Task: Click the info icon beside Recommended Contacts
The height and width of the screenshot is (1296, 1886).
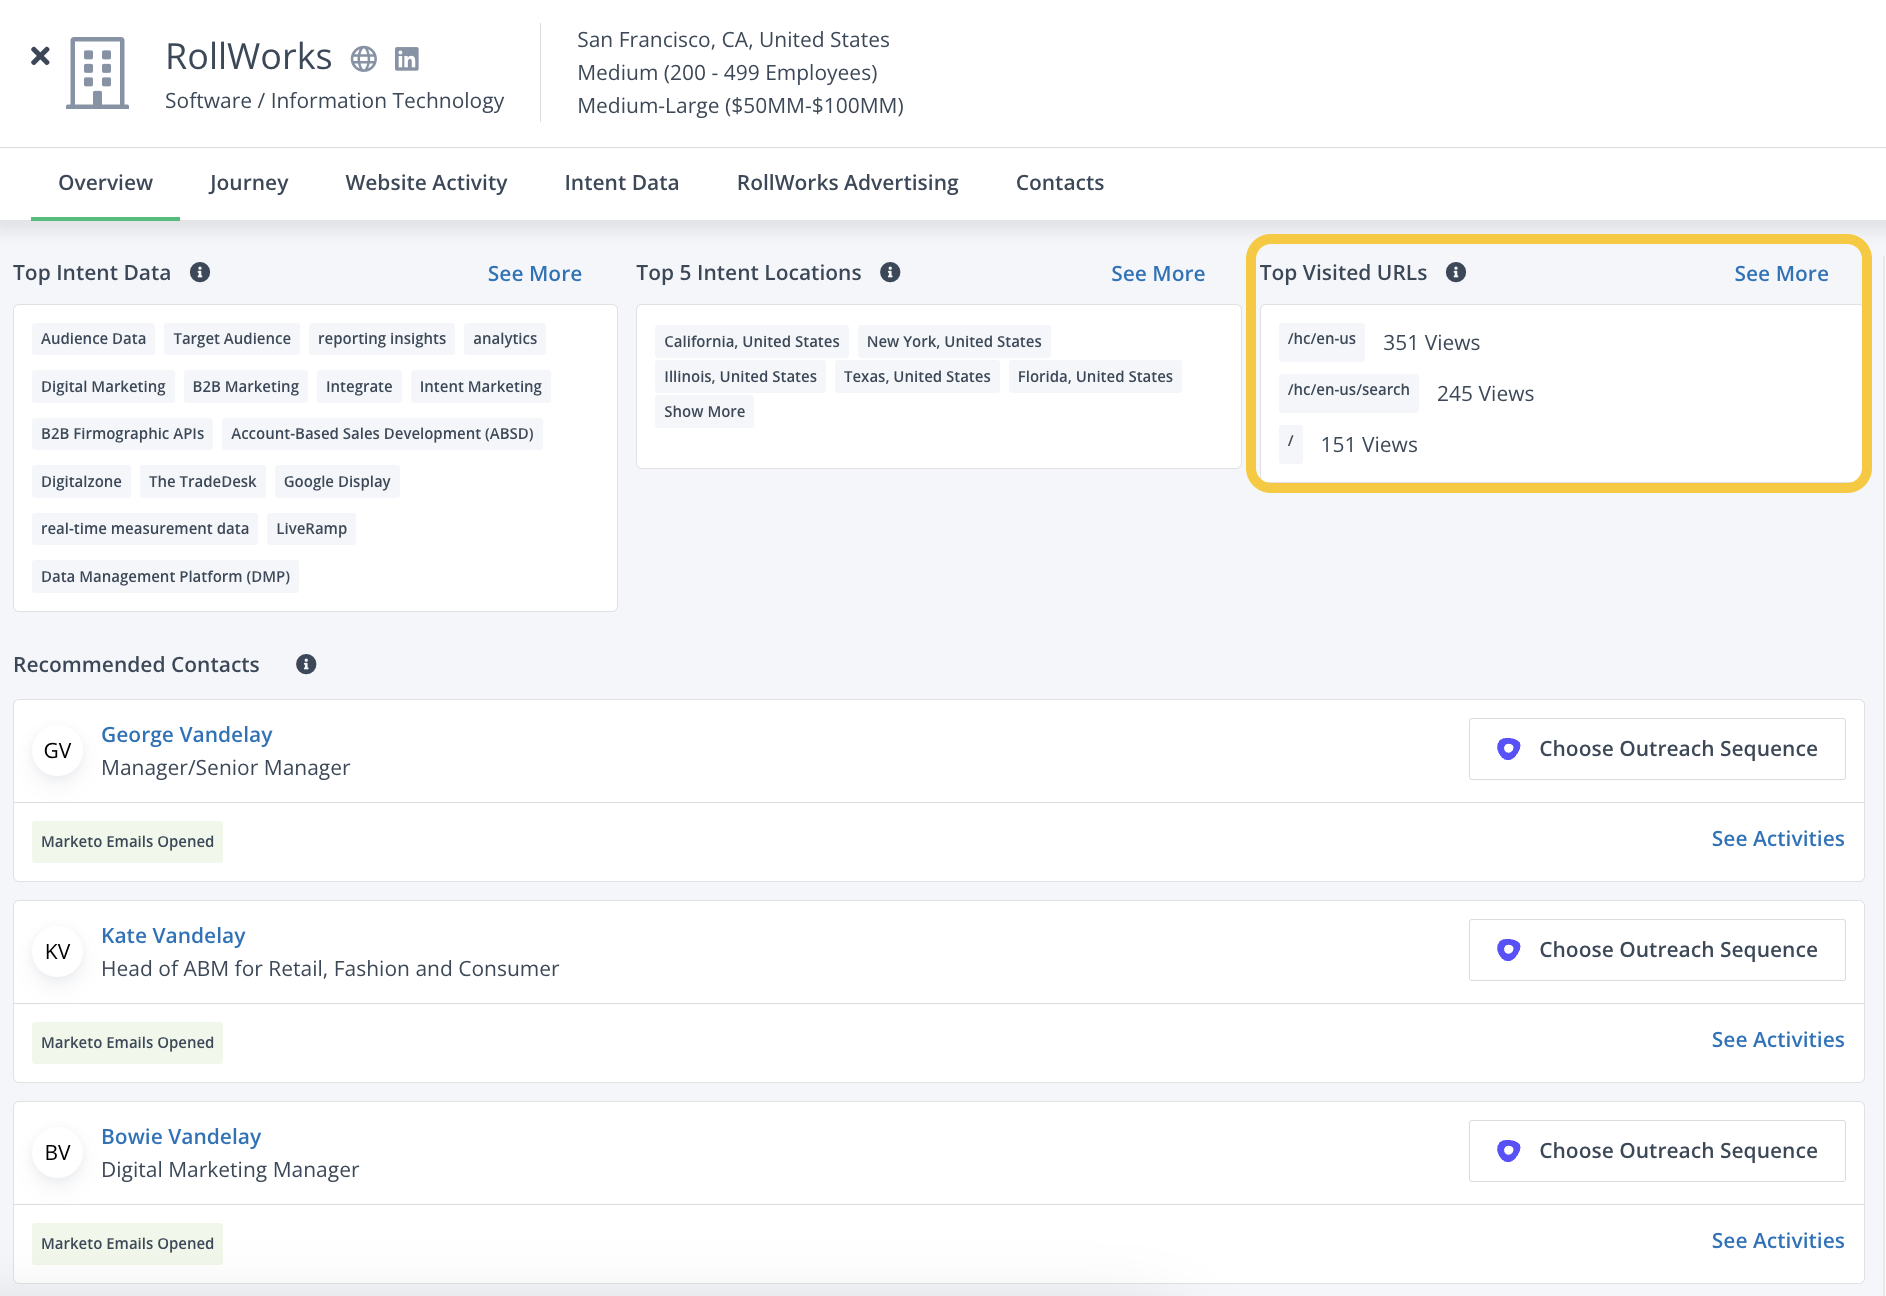Action: click(x=306, y=664)
